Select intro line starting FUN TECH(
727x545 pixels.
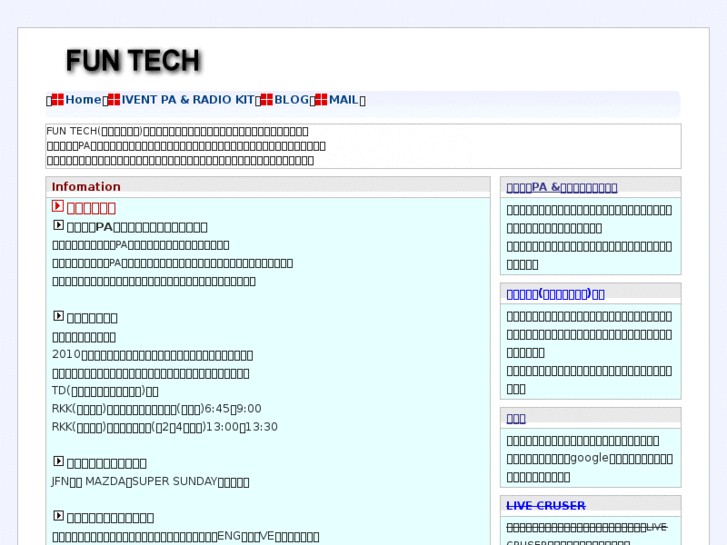(177, 131)
